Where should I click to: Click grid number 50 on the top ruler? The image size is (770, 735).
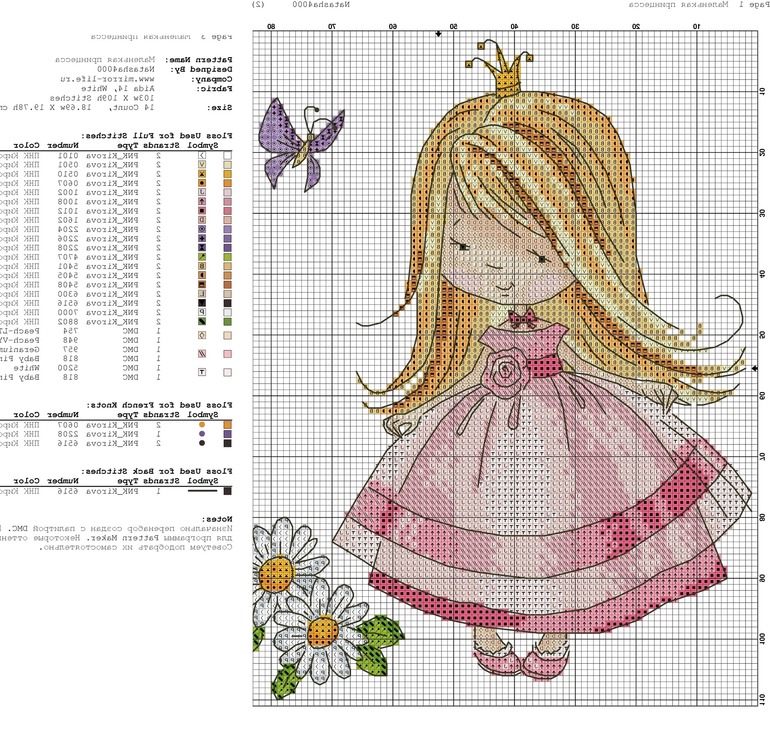click(x=453, y=25)
